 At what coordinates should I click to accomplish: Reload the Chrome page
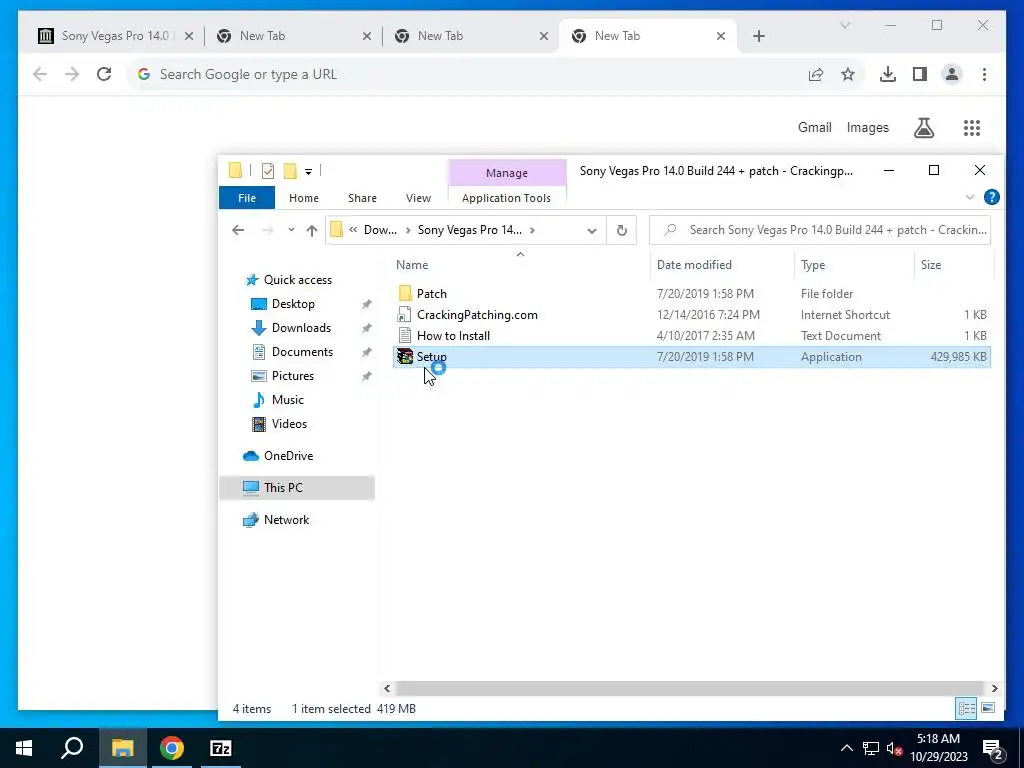click(x=104, y=74)
